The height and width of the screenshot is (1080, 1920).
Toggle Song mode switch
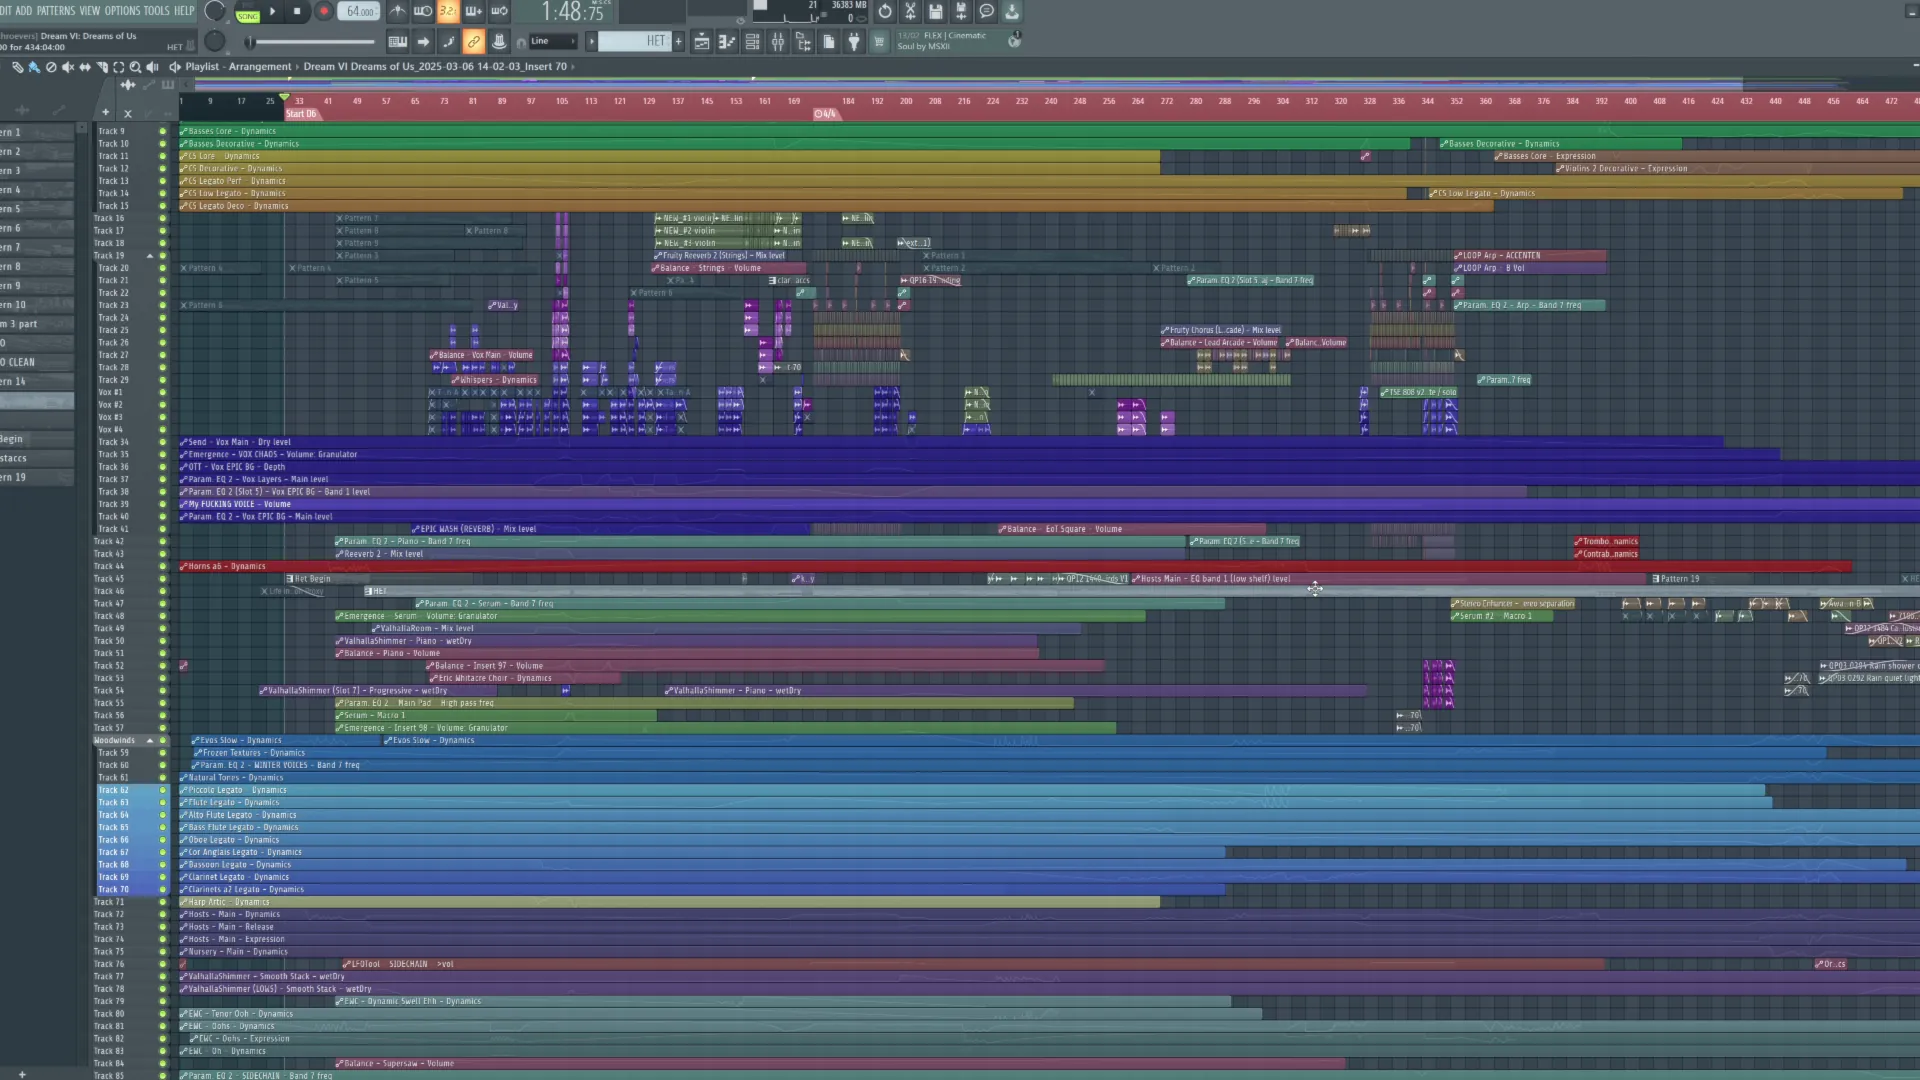point(248,12)
